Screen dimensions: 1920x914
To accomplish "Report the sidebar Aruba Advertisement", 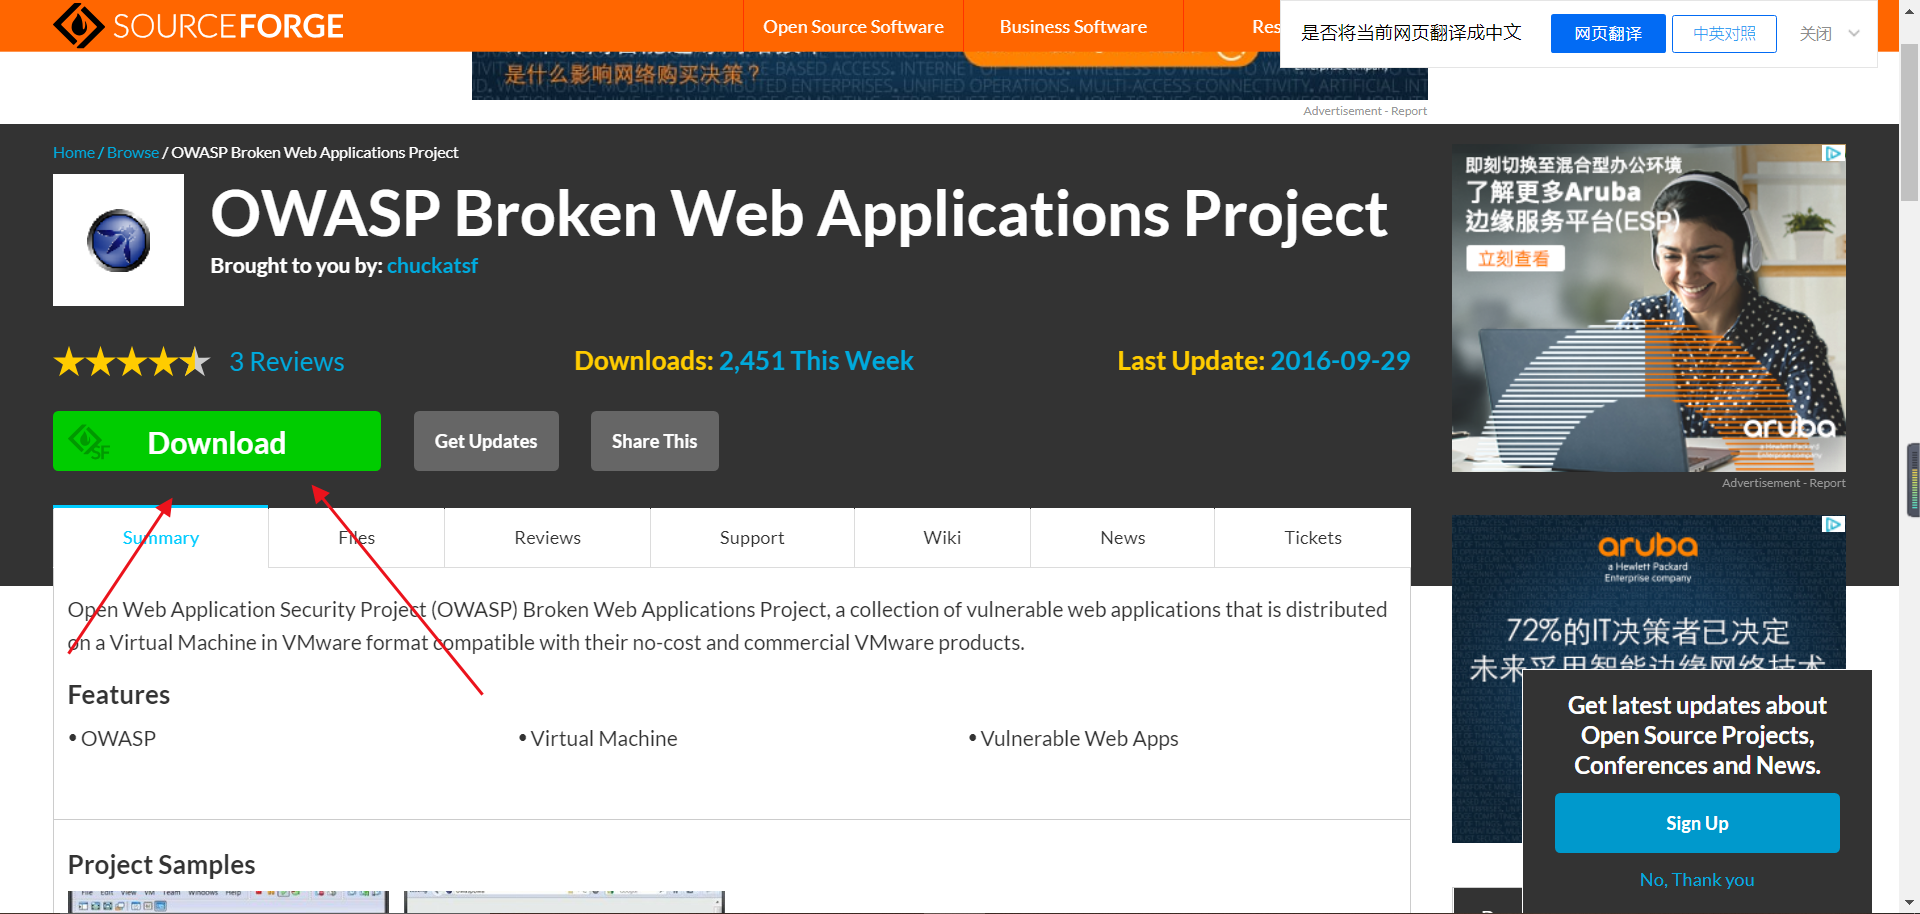I will click(x=1827, y=483).
